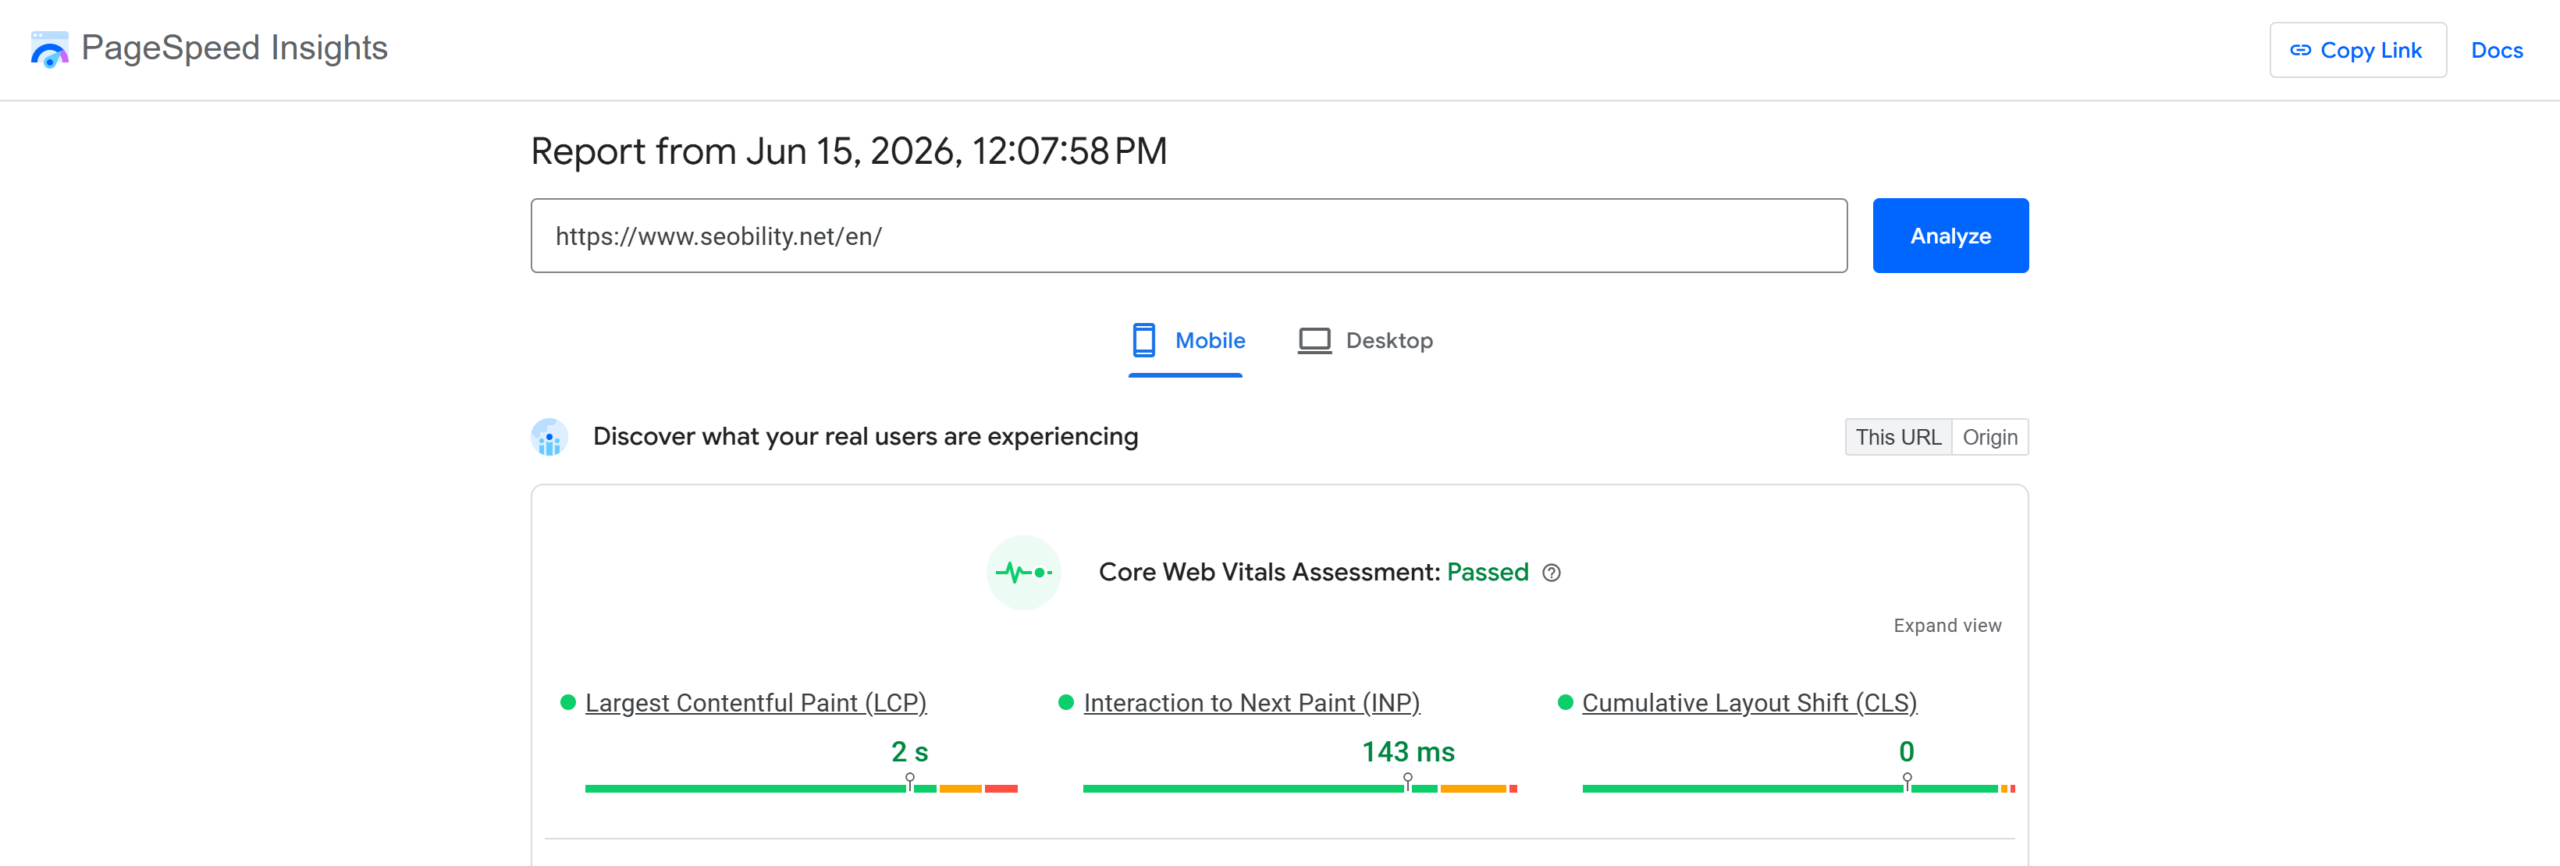Click the desktop monitor icon in the Desktop tab
This screenshot has width=2560, height=866.
point(1314,341)
